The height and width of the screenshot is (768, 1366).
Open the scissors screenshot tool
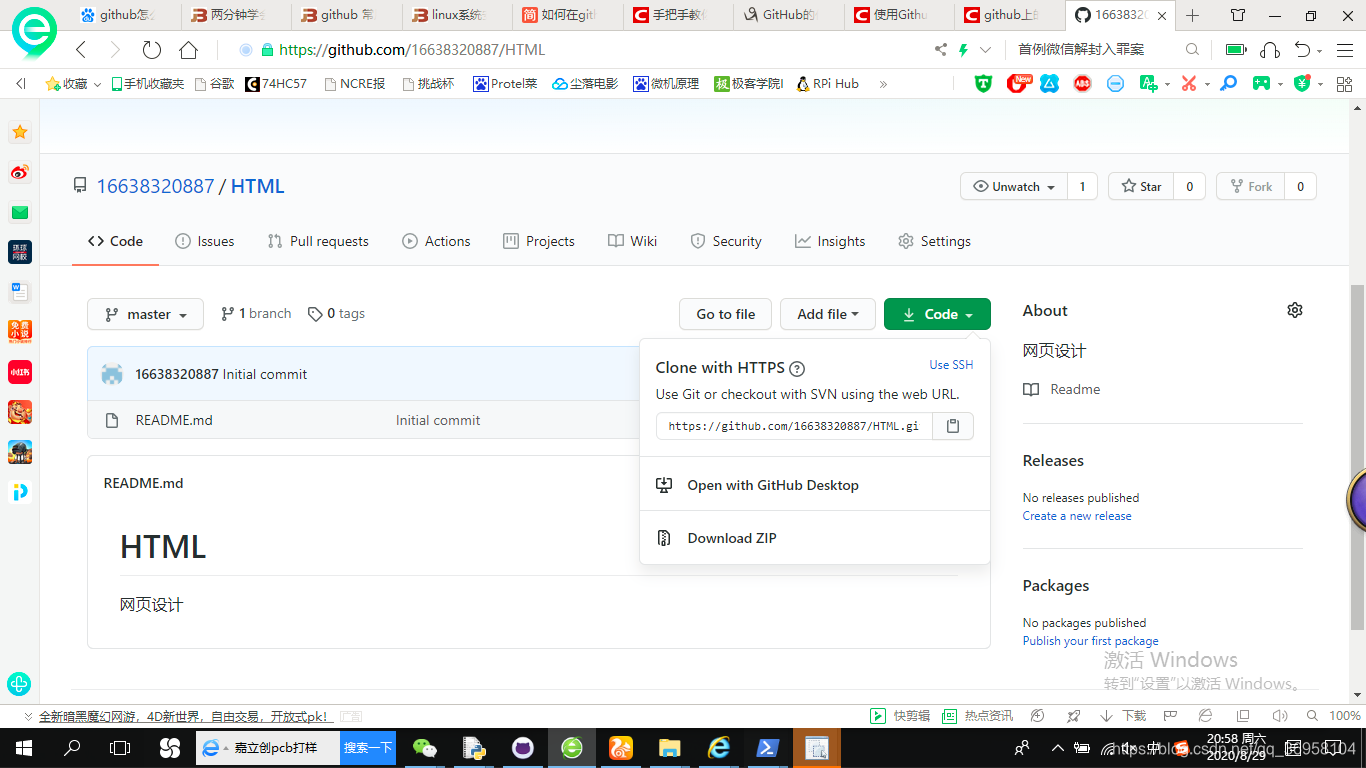click(1188, 84)
